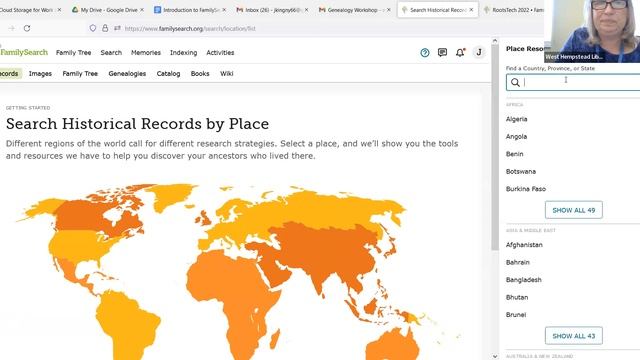
Task: Open the notifications bell icon
Action: [460, 52]
